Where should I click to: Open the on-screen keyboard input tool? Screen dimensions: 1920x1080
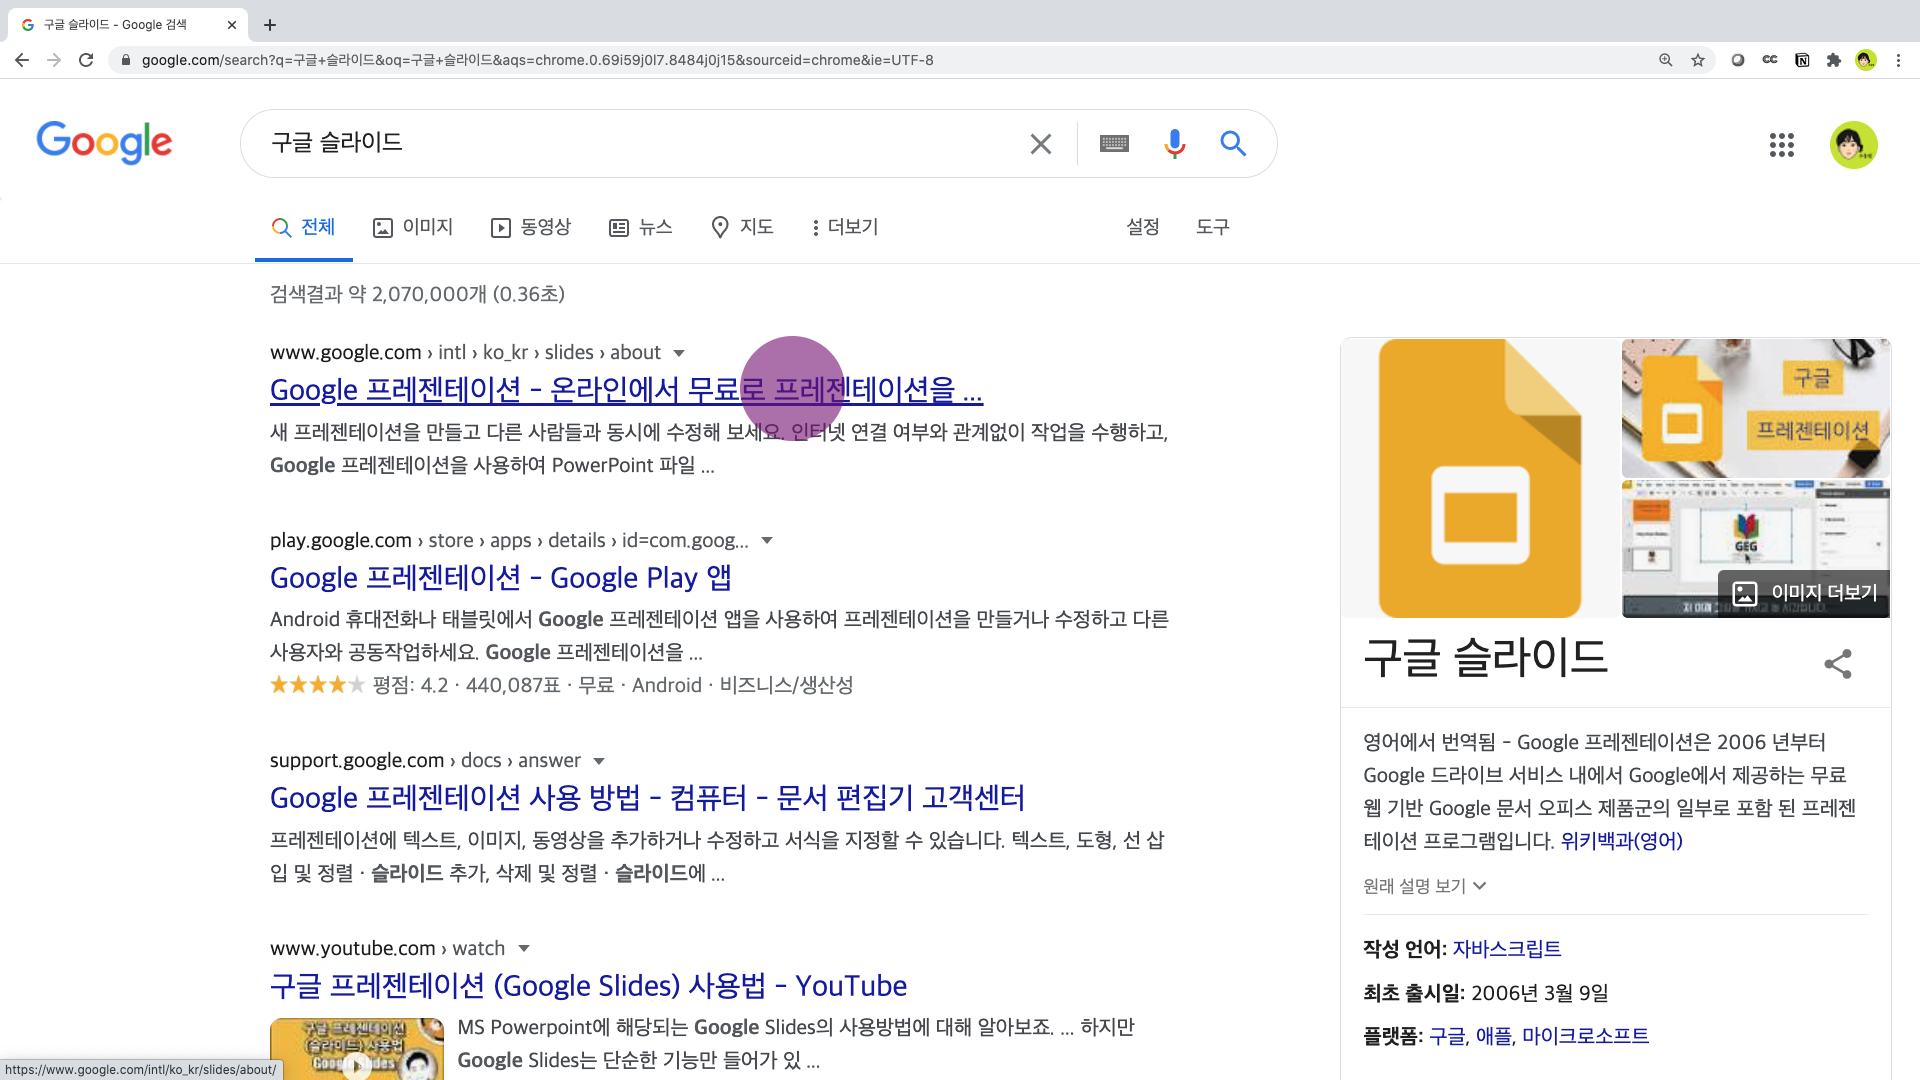point(1114,144)
